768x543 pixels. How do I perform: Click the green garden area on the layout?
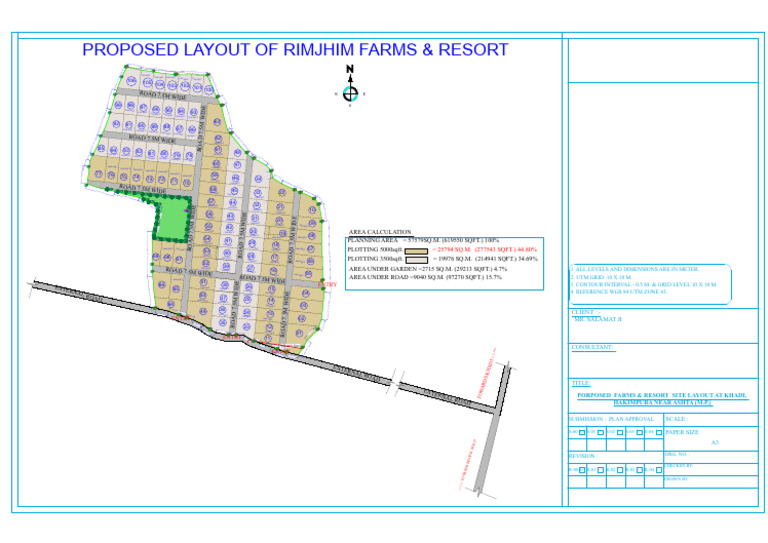(173, 218)
